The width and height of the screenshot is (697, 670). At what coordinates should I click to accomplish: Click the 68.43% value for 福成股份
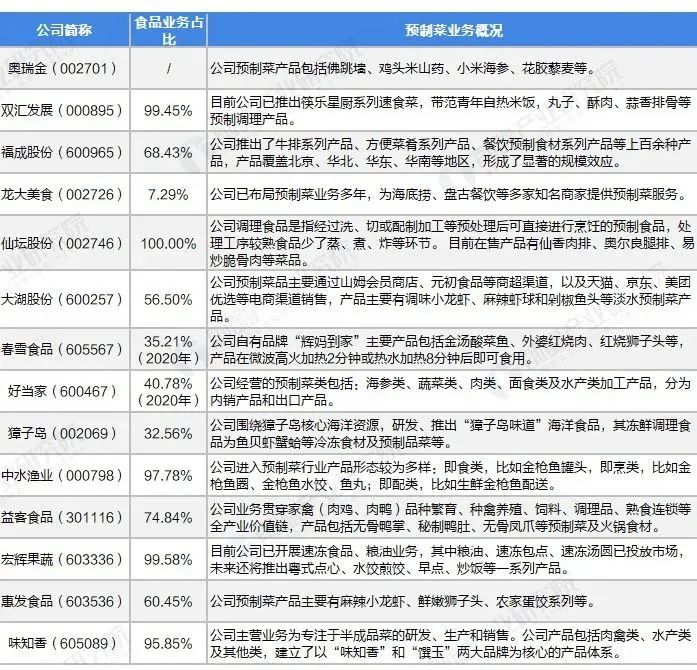168,152
